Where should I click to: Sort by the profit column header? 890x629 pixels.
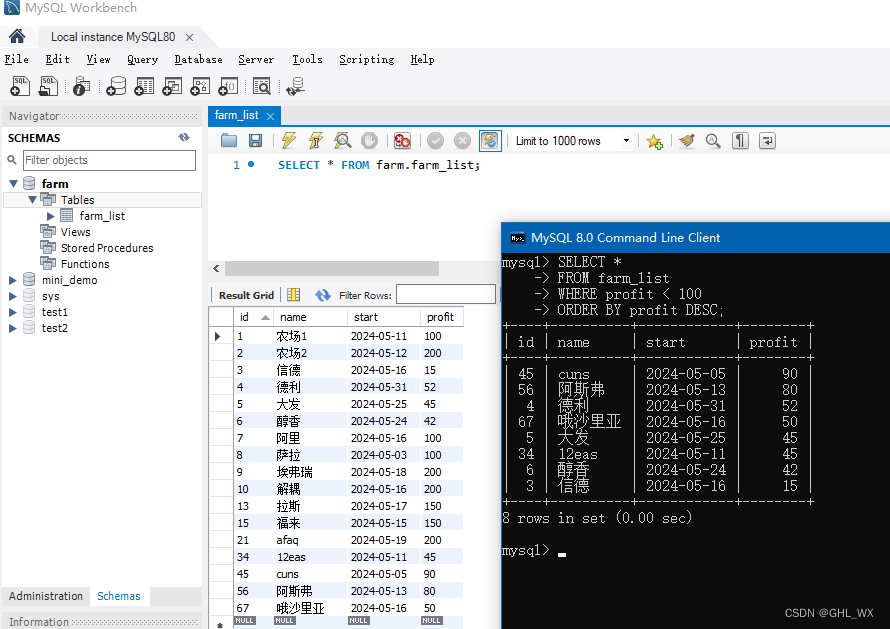pyautogui.click(x=441, y=317)
